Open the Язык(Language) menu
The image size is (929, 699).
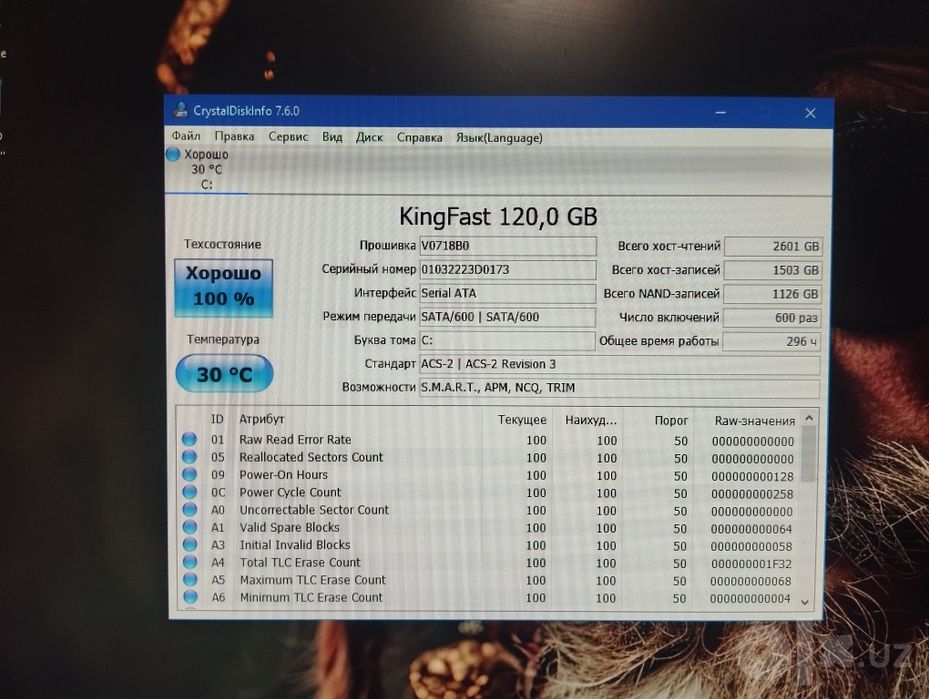coord(499,138)
